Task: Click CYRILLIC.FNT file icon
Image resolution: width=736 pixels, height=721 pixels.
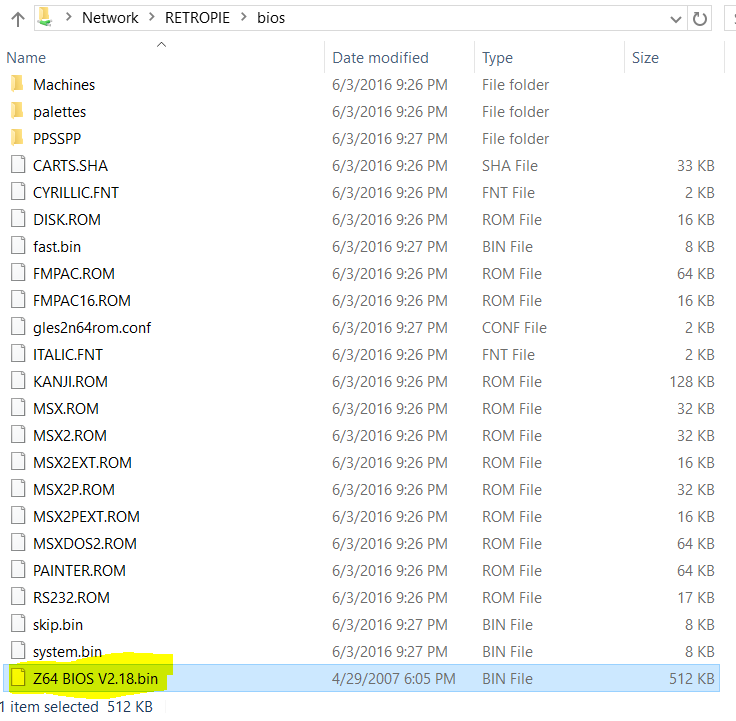Action: (18, 192)
